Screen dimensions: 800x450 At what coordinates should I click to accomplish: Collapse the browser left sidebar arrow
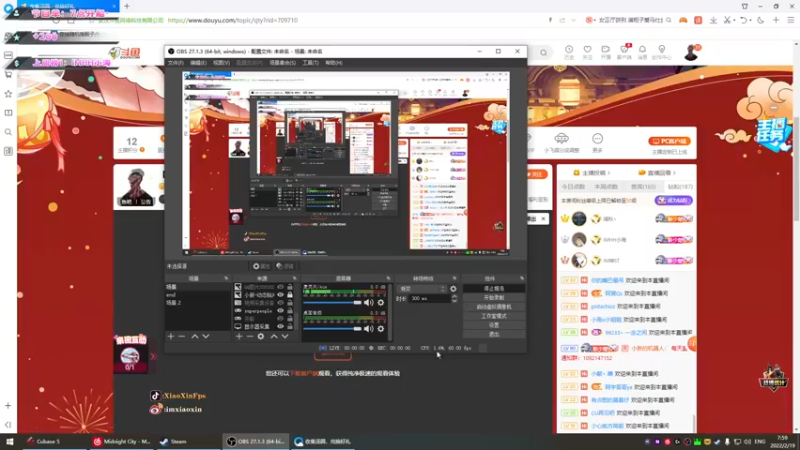point(8,424)
